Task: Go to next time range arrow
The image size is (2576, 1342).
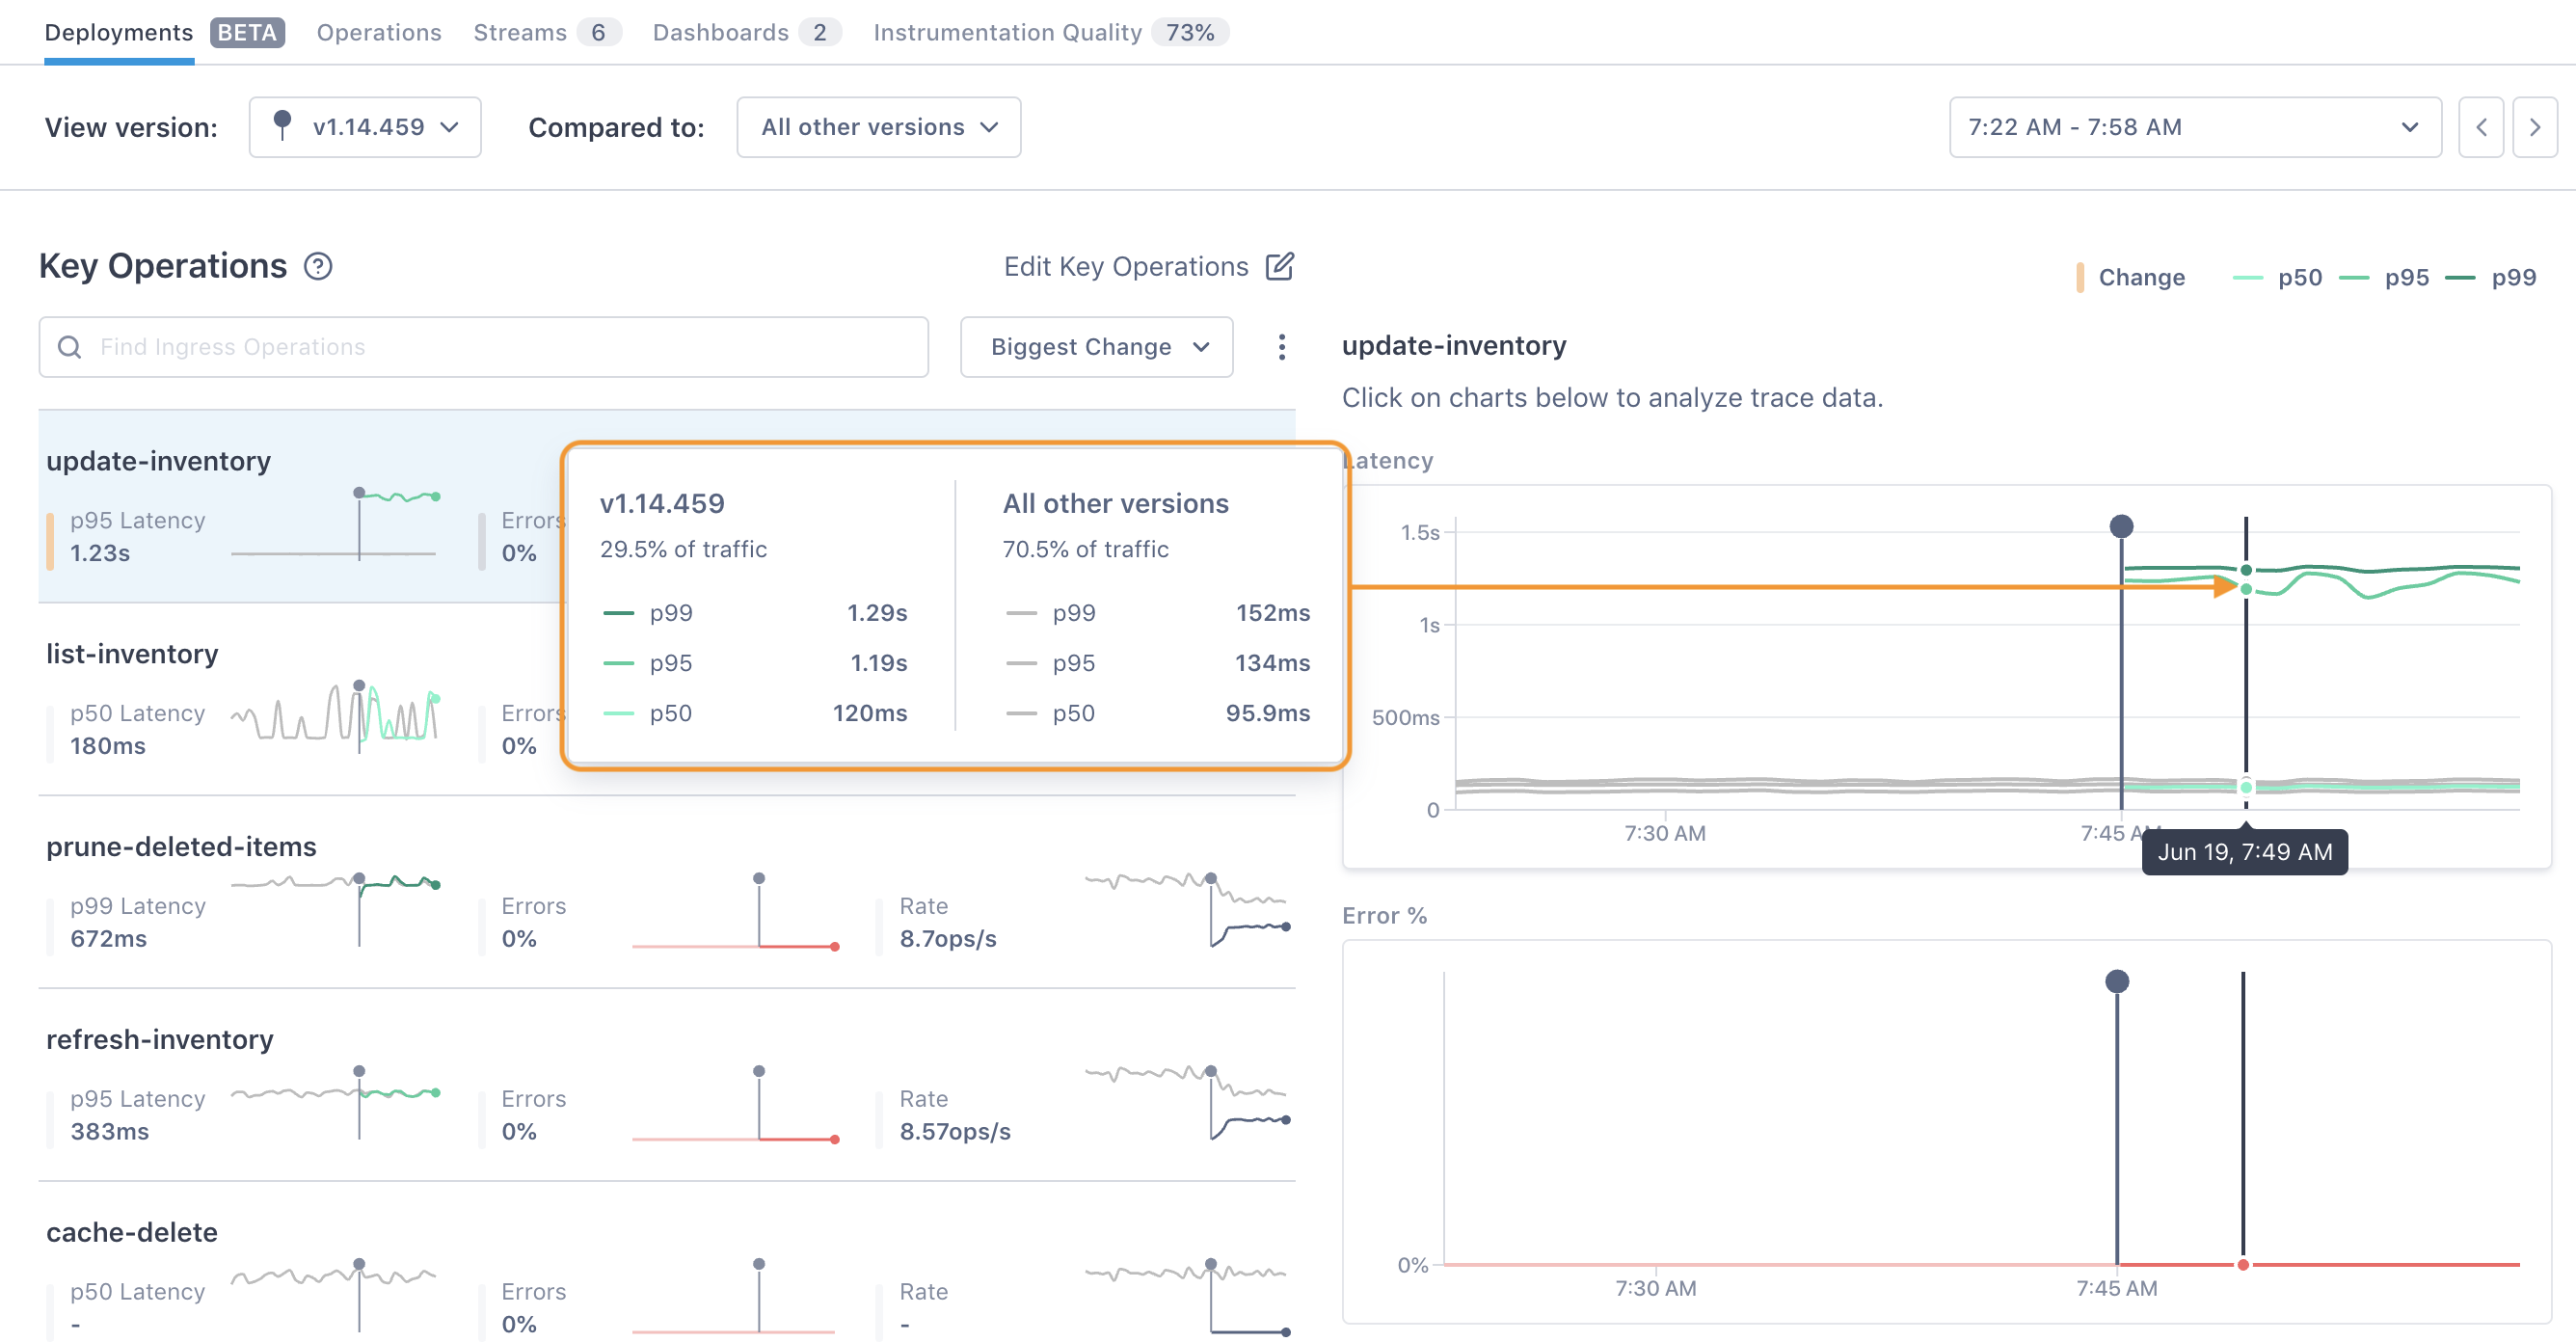Action: (2534, 127)
